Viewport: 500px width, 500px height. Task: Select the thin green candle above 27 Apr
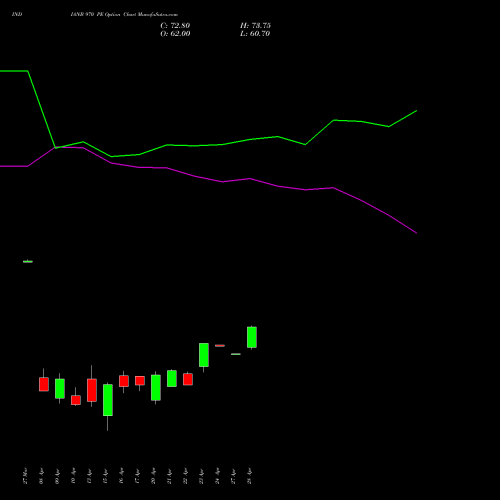(236, 354)
